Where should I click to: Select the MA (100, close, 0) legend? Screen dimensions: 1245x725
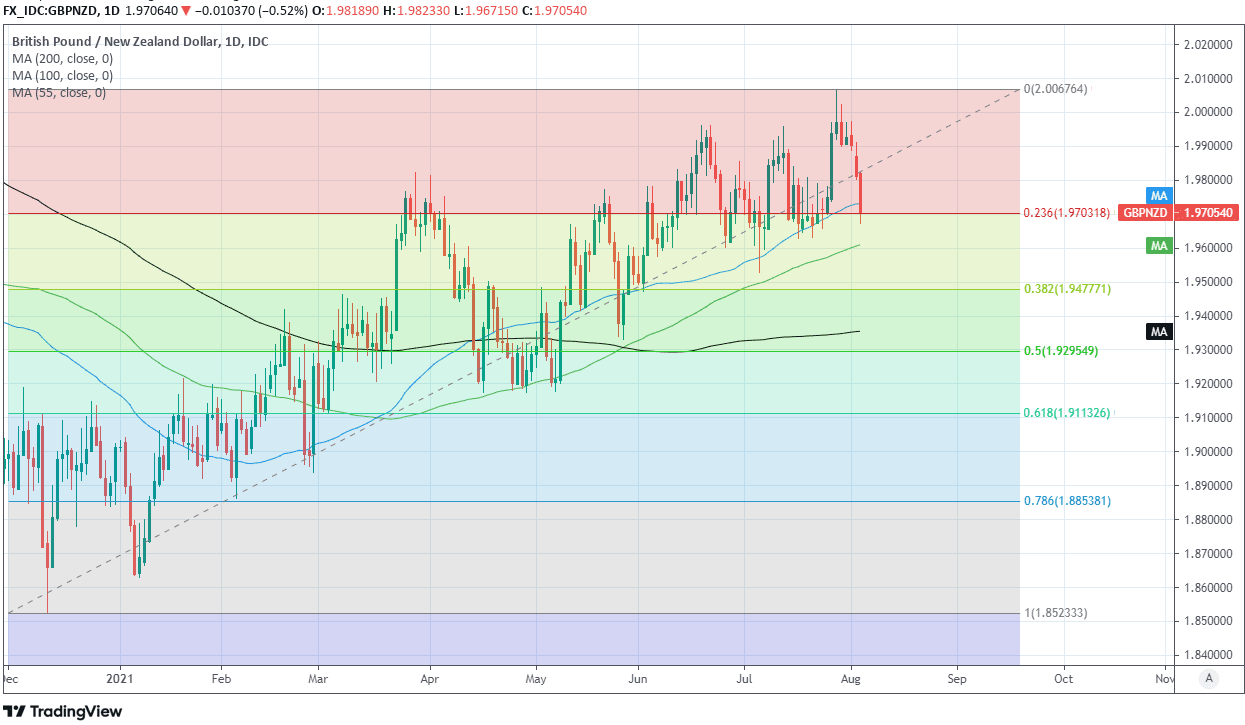(62, 76)
